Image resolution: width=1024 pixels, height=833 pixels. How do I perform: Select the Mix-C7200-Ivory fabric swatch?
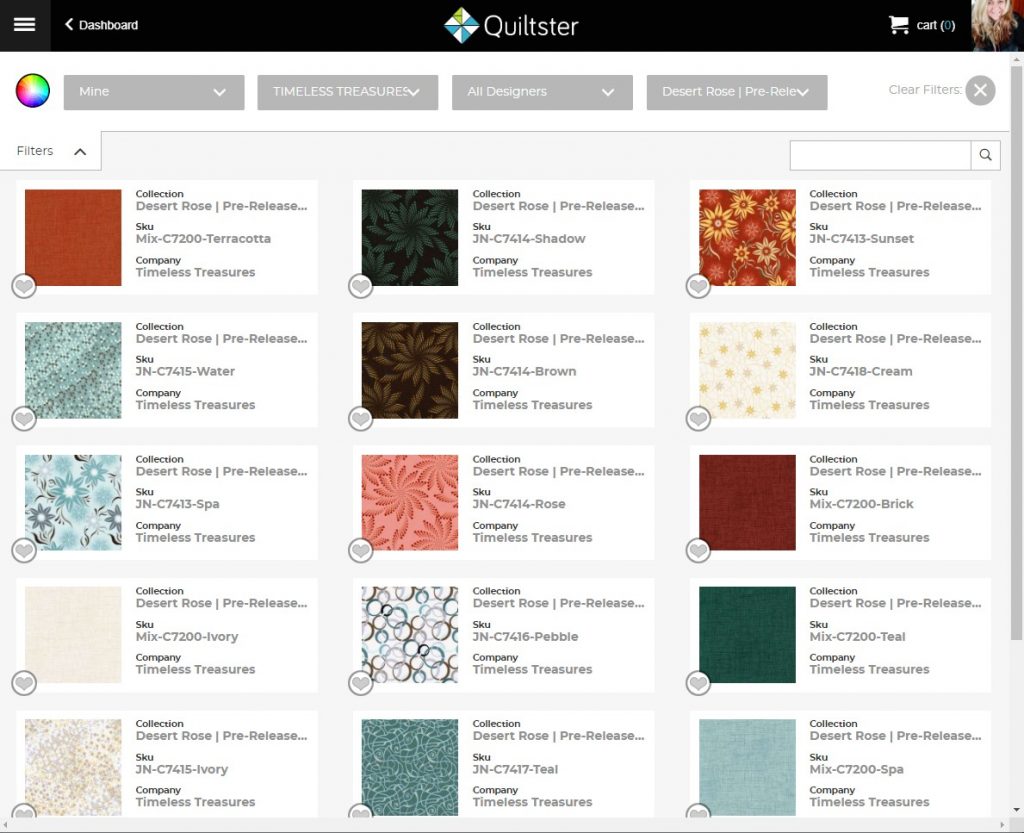73,635
